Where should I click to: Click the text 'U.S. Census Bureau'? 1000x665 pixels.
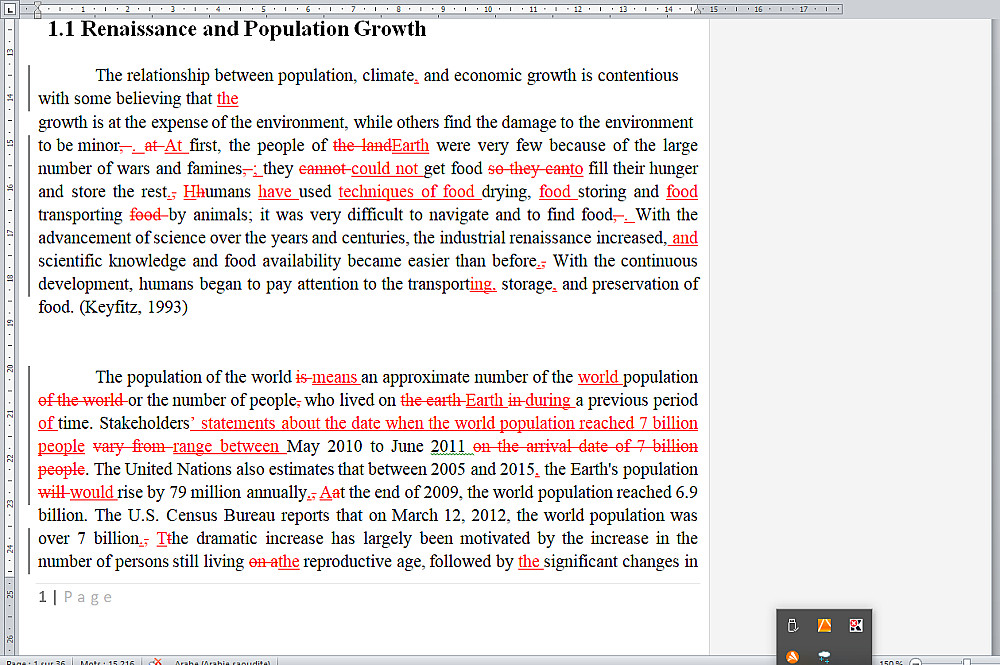202,515
